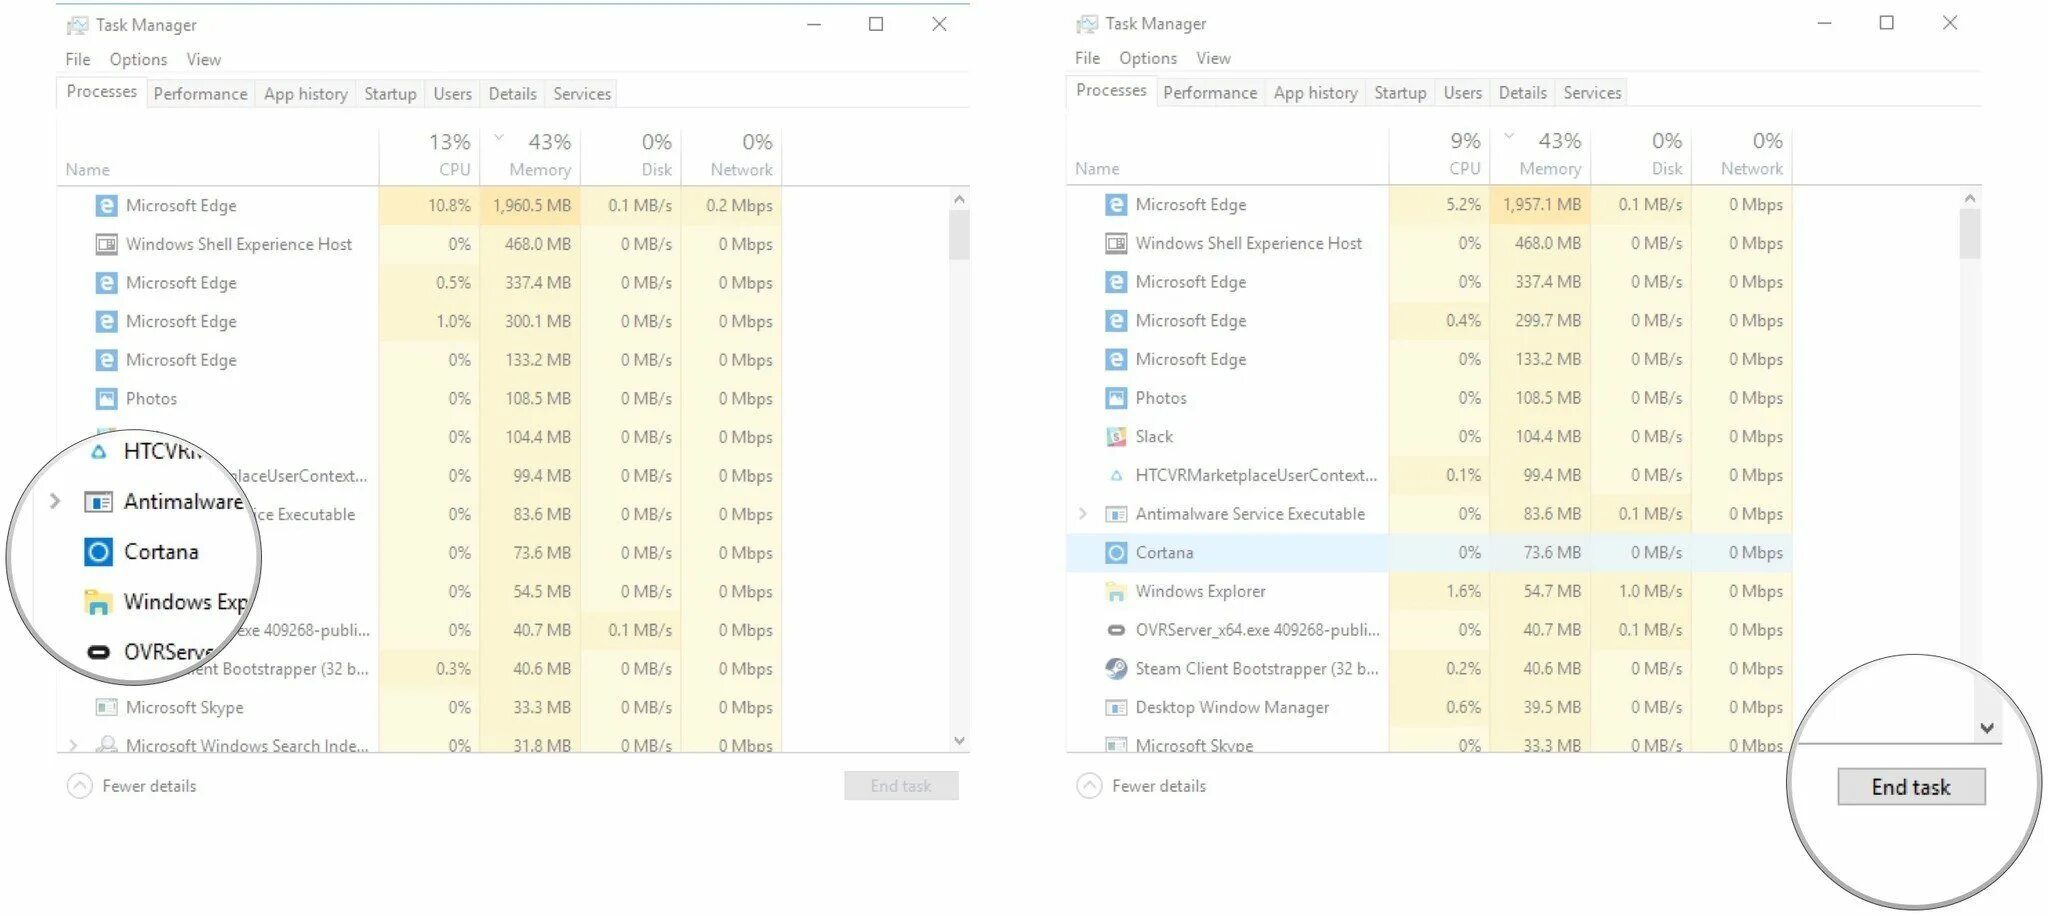Screen dimensions: 2048x916
Task: Click top Microsoft Edge icon in right window
Action: click(1116, 205)
